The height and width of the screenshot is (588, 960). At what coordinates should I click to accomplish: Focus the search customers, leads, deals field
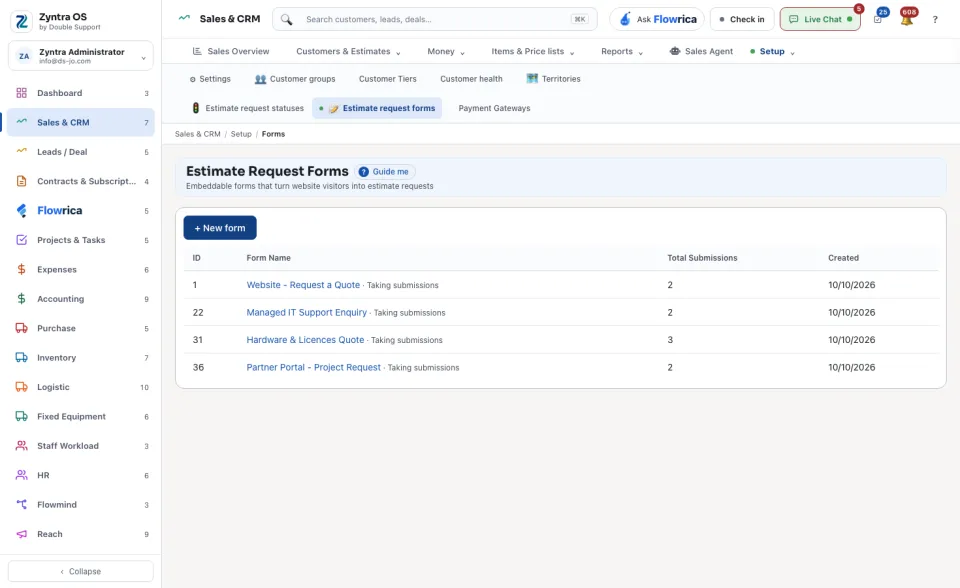pyautogui.click(x=435, y=20)
